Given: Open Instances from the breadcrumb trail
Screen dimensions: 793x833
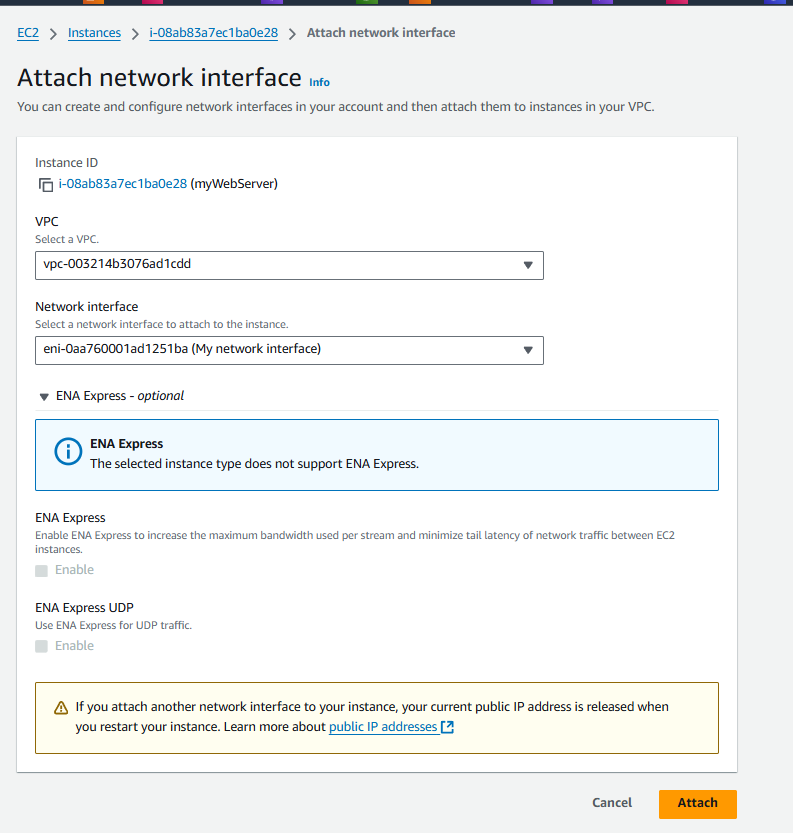Looking at the screenshot, I should click(94, 32).
